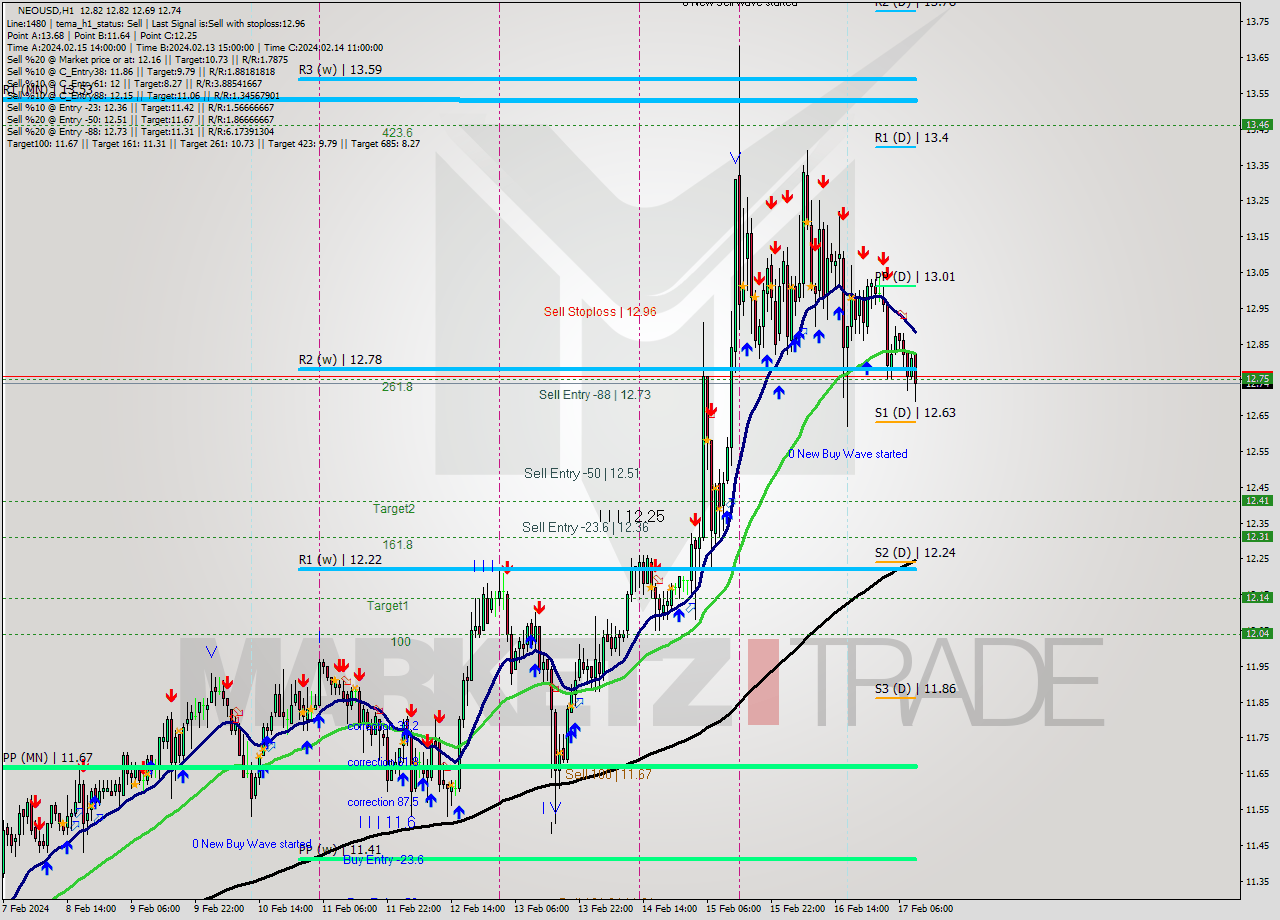
Task: Click the green 'Target1' chart label
Action: [387, 605]
